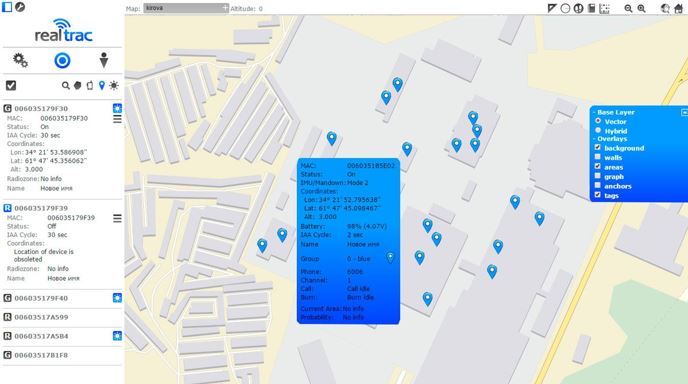Image resolution: width=688 pixels, height=384 pixels.
Task: Toggle the select-all devices checkbox
Action: (x=11, y=86)
